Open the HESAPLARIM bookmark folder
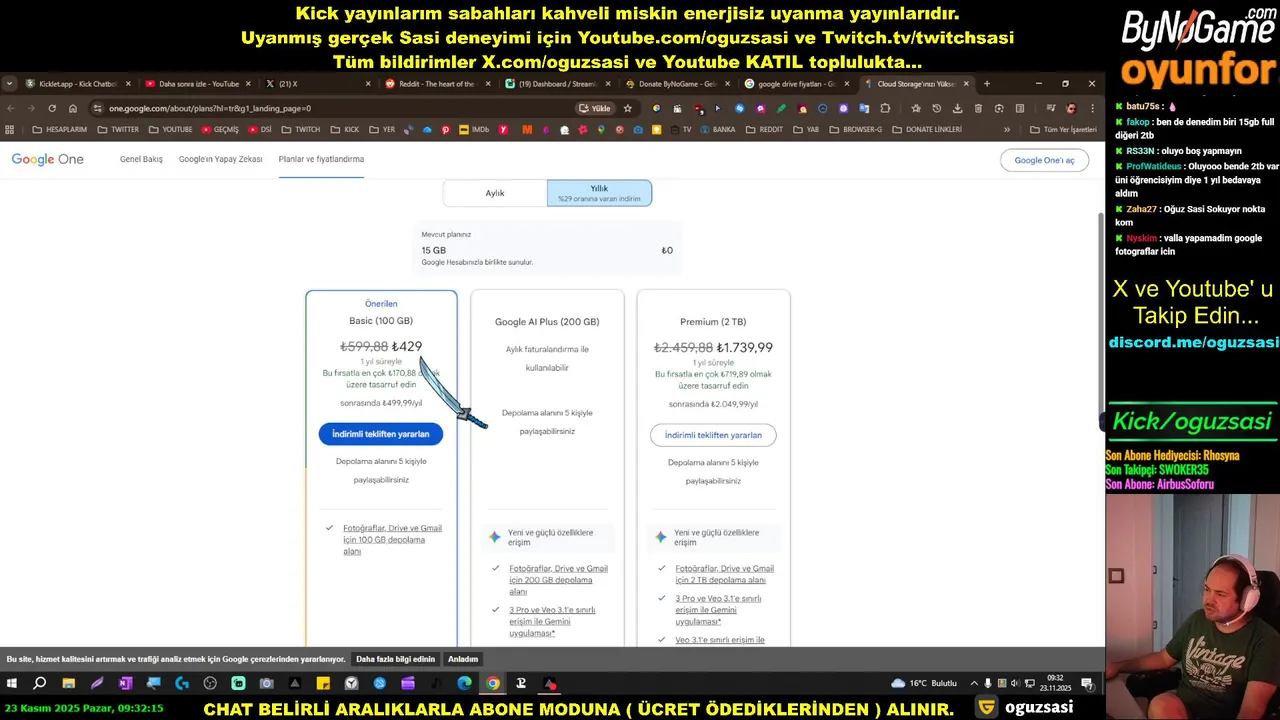This screenshot has width=1280, height=720. (x=60, y=129)
